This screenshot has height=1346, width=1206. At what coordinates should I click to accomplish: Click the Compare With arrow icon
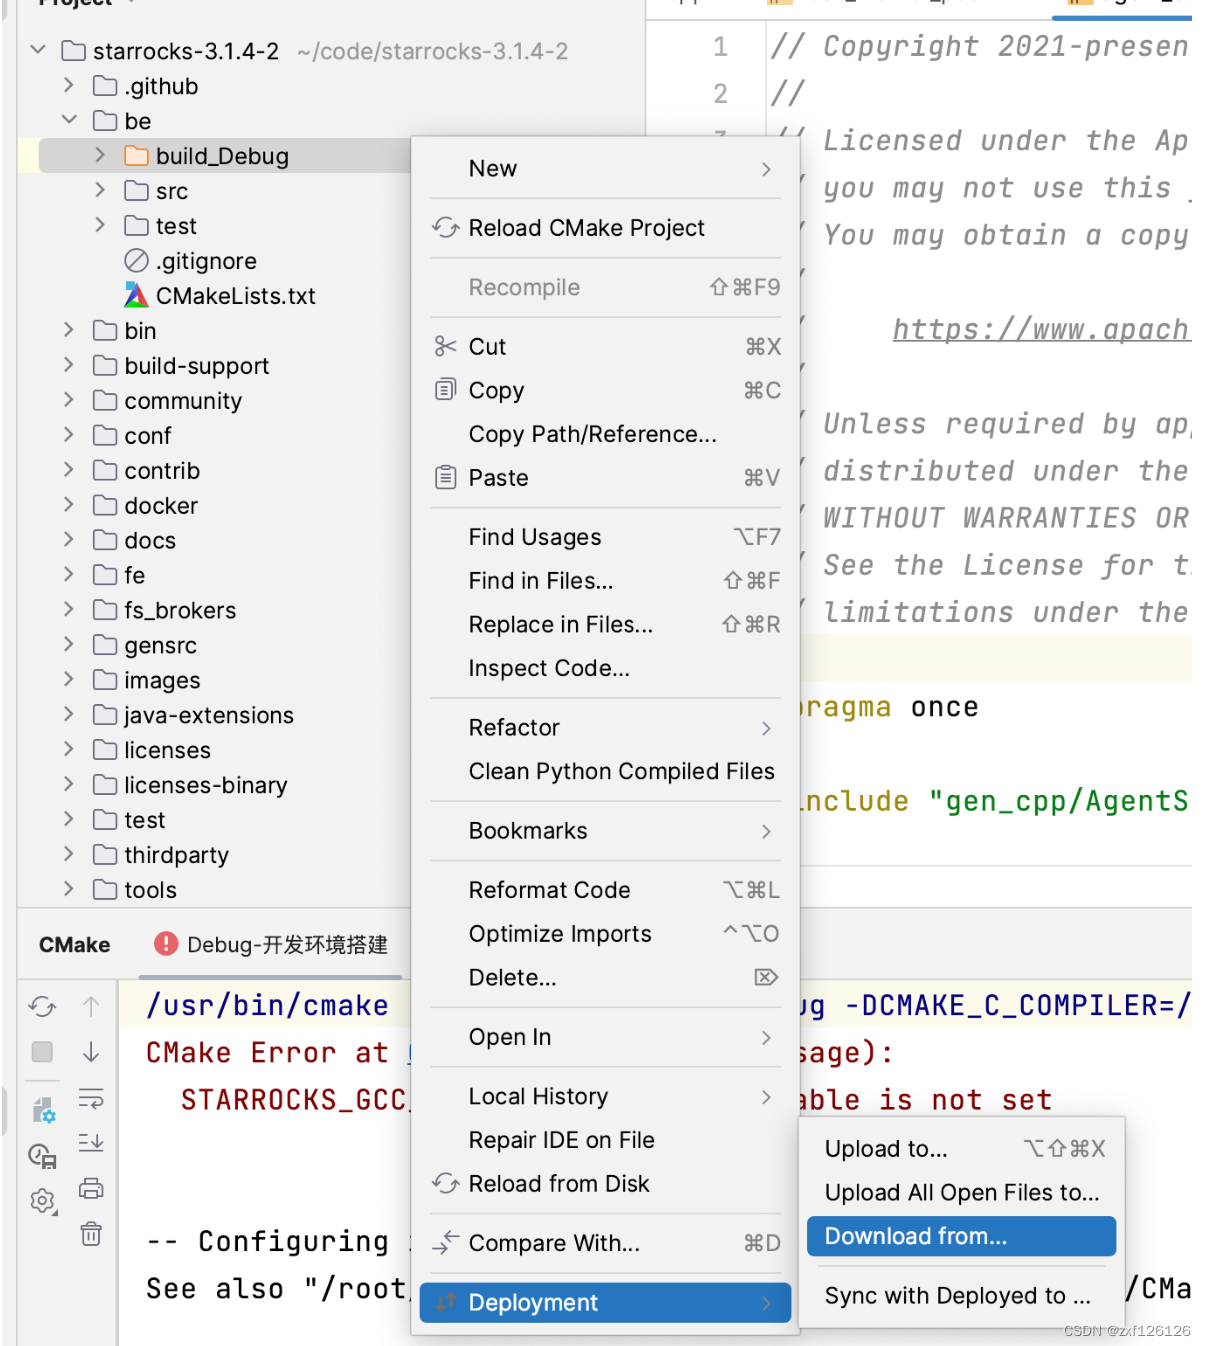(x=446, y=1242)
